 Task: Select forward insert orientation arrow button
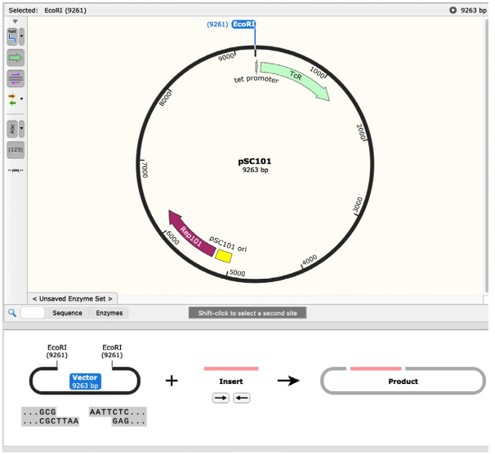221,398
